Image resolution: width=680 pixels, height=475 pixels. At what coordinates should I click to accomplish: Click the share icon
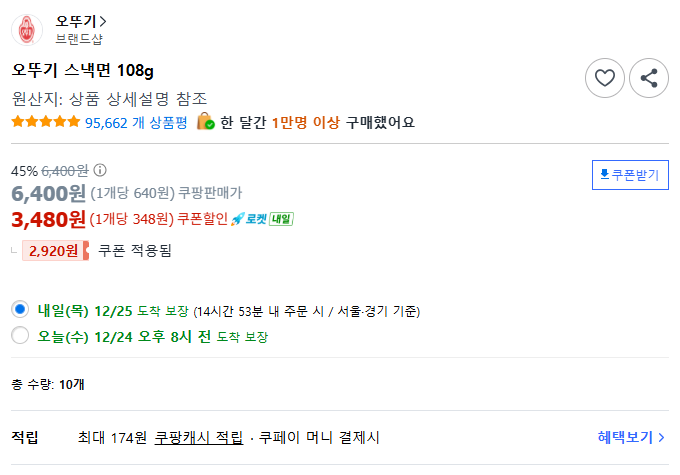[649, 78]
